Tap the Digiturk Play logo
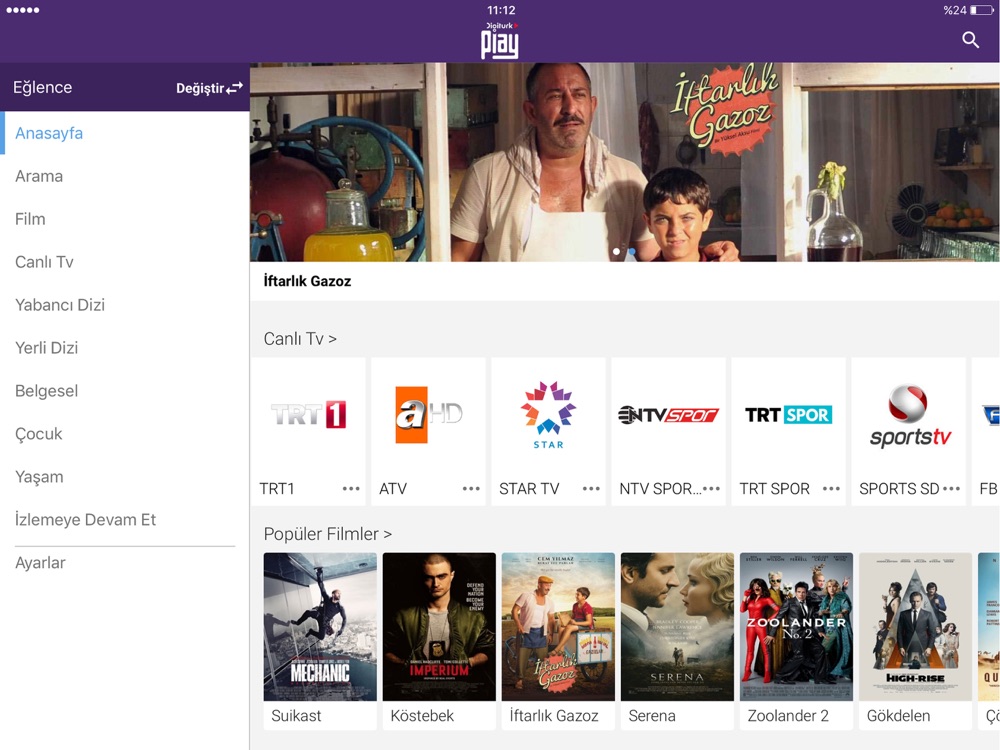This screenshot has width=1000, height=750. 500,41
